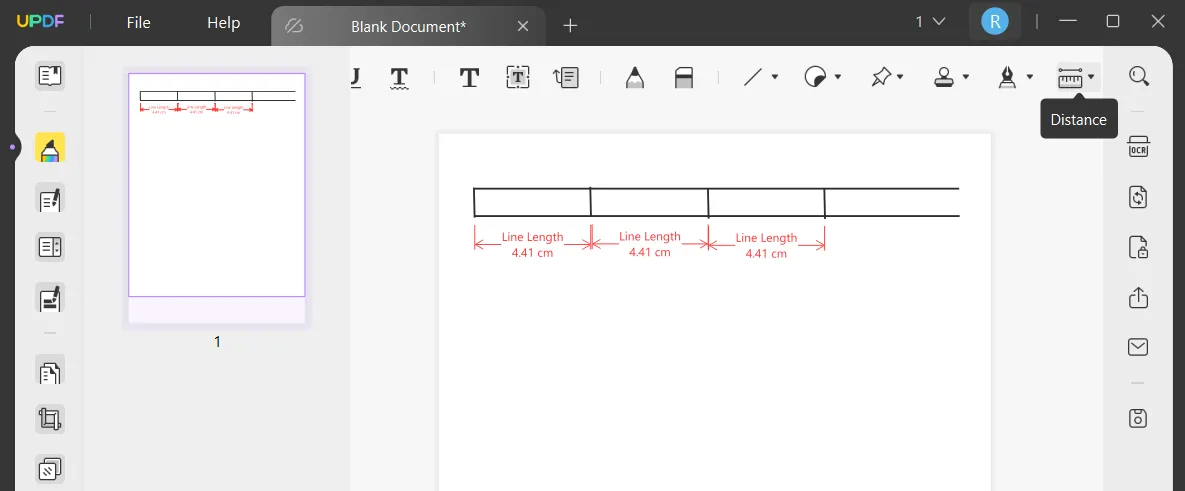Viewport: 1185px width, 491px height.
Task: Open the Edit PDF tool in sidebar
Action: [50, 199]
